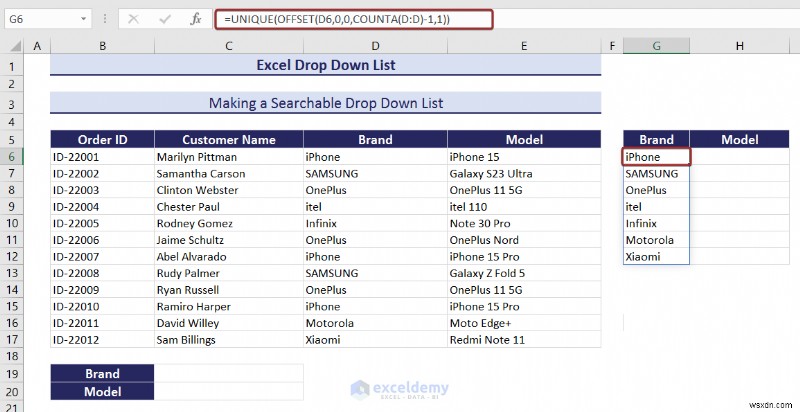The width and height of the screenshot is (800, 412).
Task: Select cell Rudy Palmer
Action: coord(229,273)
